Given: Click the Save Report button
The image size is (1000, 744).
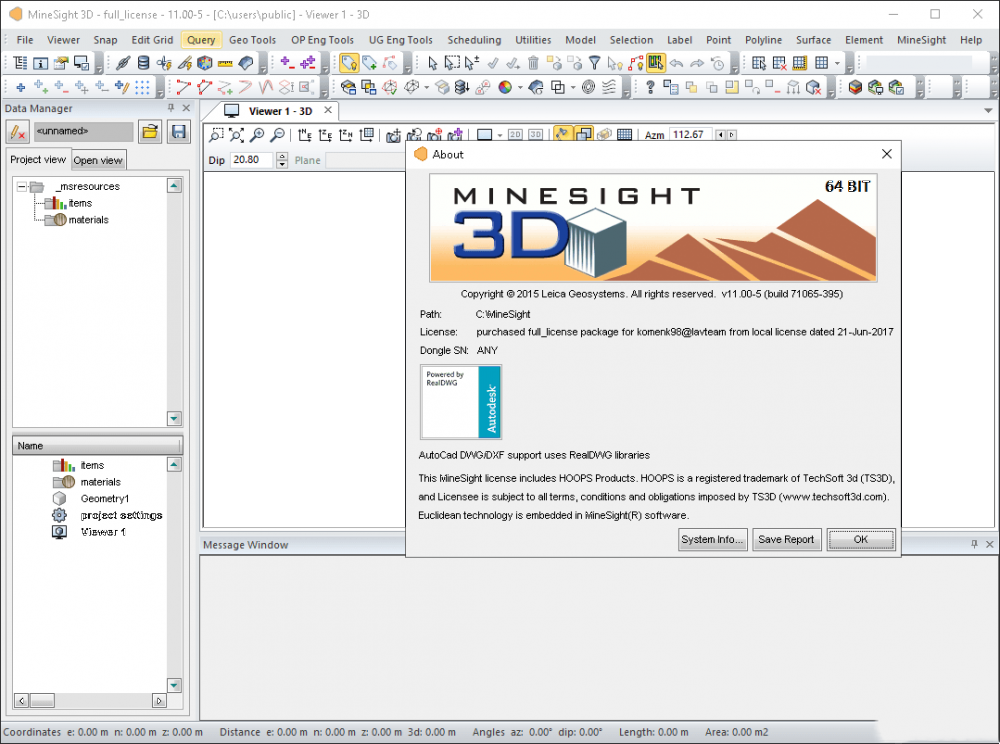Looking at the screenshot, I should pyautogui.click(x=786, y=539).
